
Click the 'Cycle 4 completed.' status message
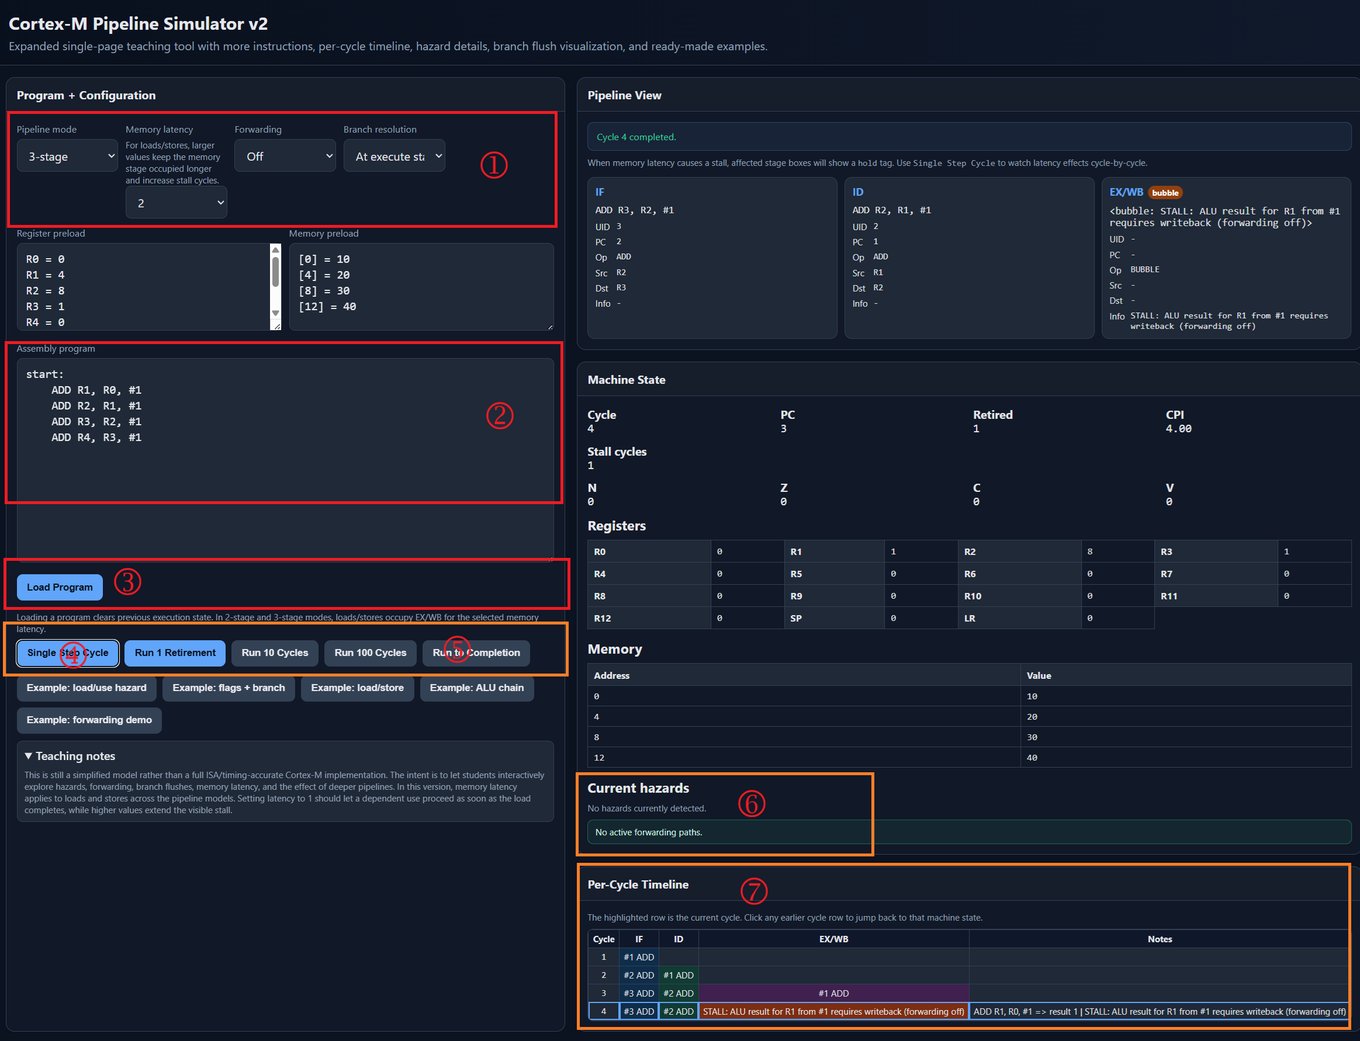pyautogui.click(x=636, y=137)
